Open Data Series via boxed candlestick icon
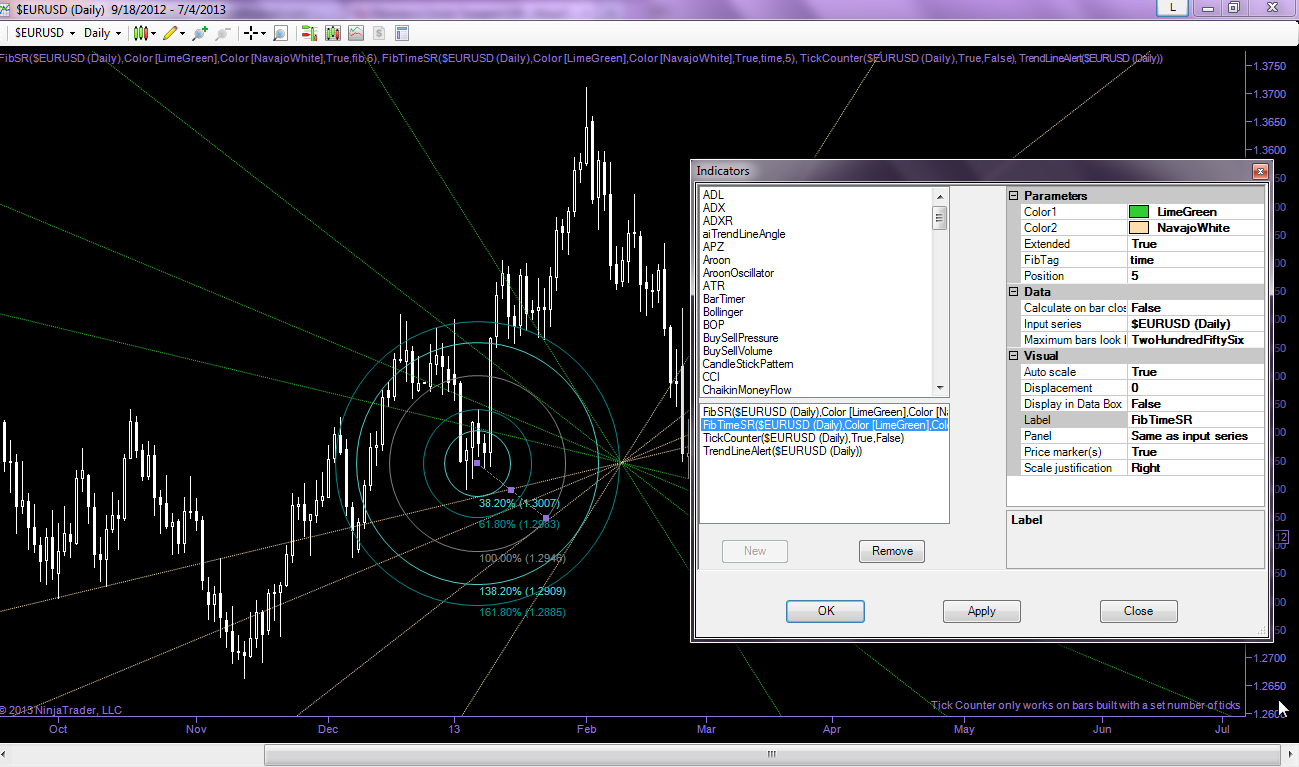1299x767 pixels. point(332,33)
